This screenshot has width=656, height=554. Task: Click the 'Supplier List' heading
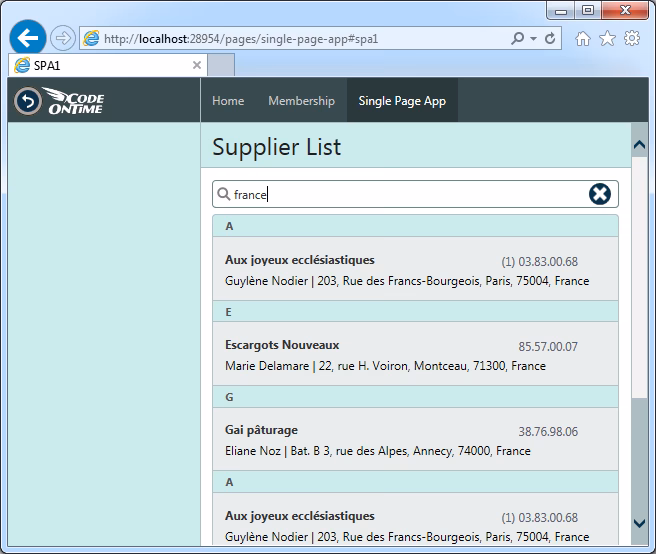pos(276,147)
